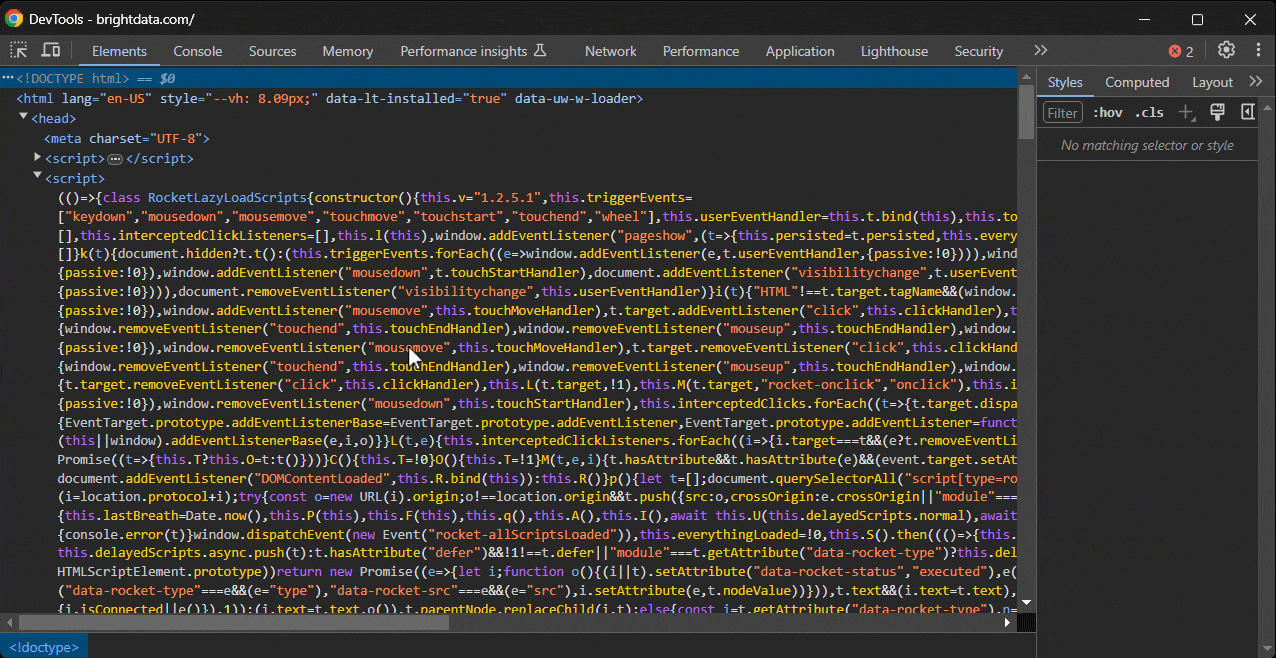
Task: Open DevTools settings gear
Action: (1226, 50)
